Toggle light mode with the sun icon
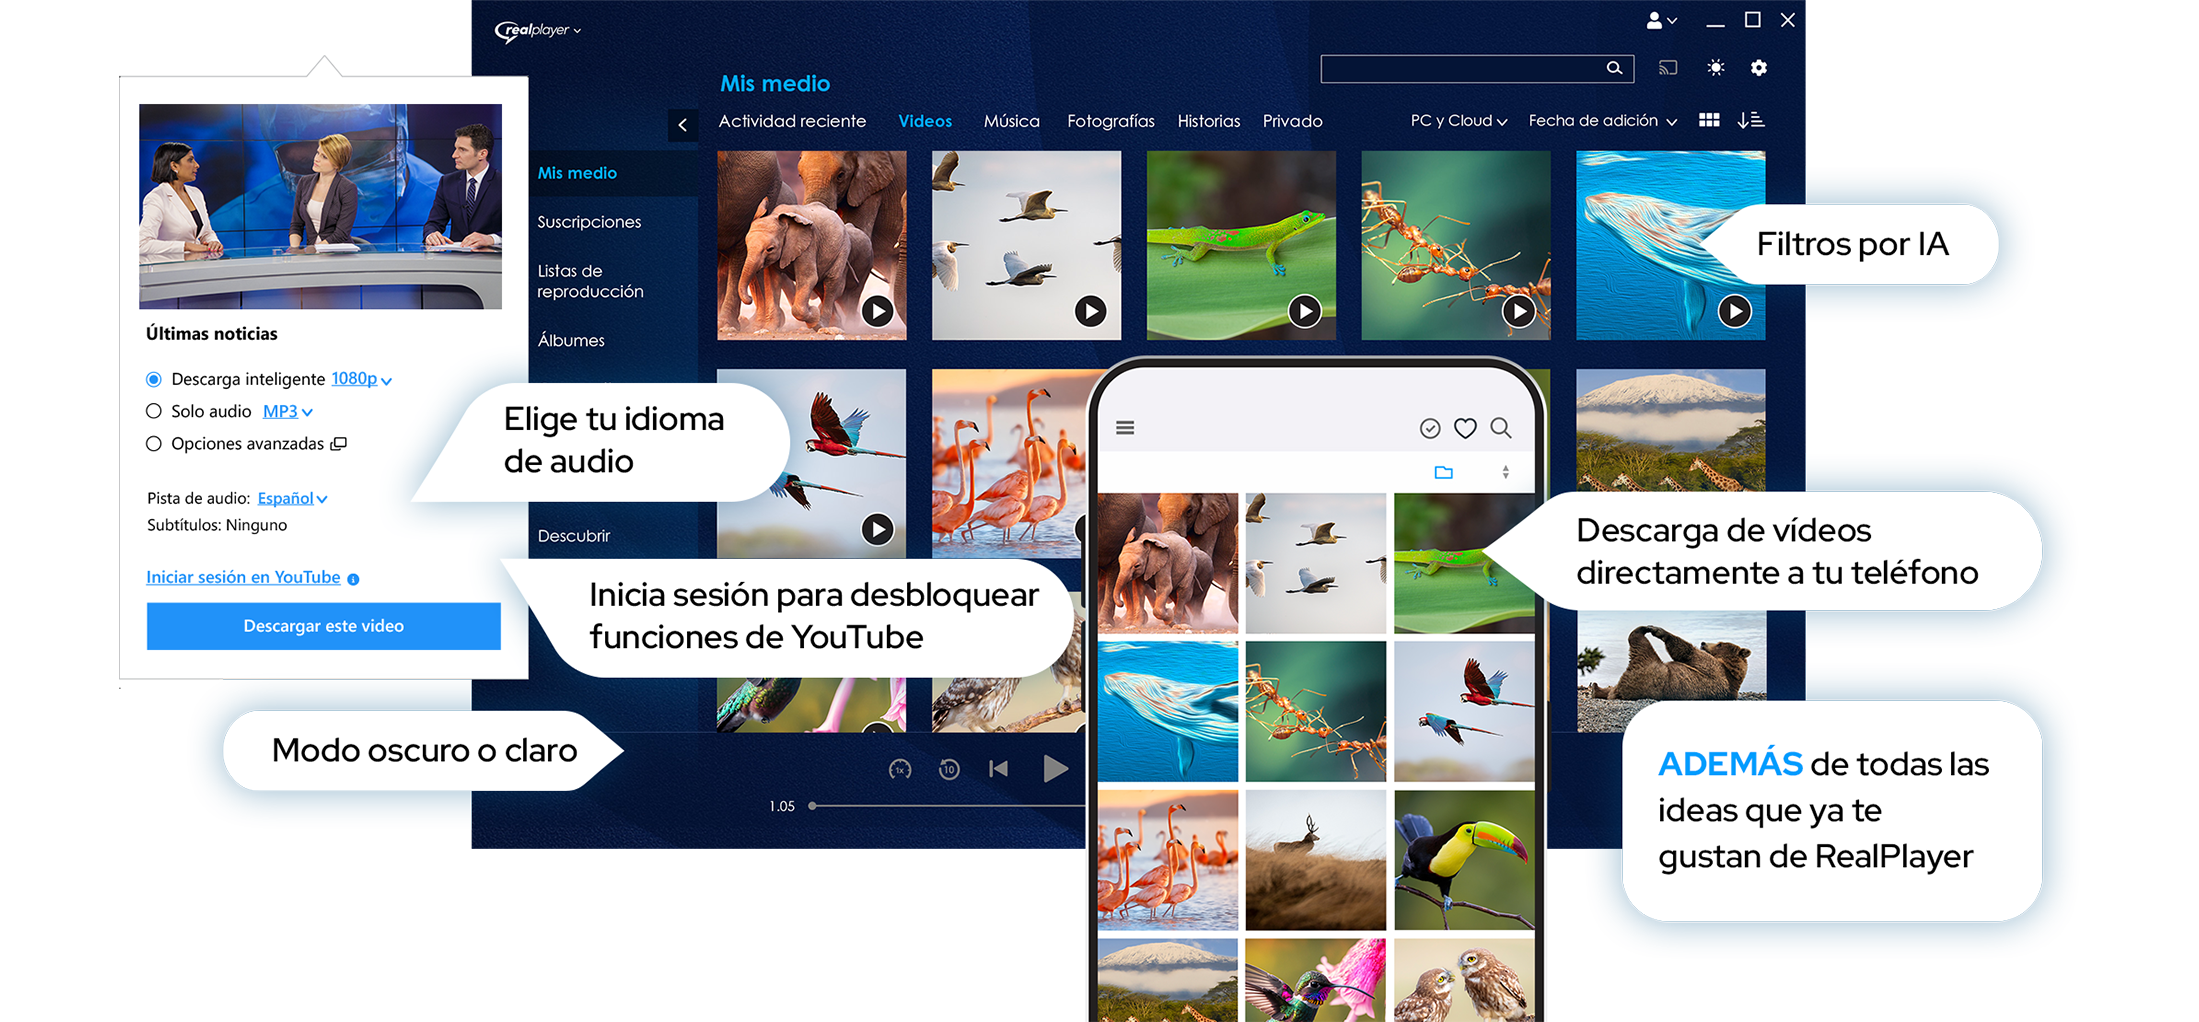This screenshot has height=1022, width=2199. 1715,68
